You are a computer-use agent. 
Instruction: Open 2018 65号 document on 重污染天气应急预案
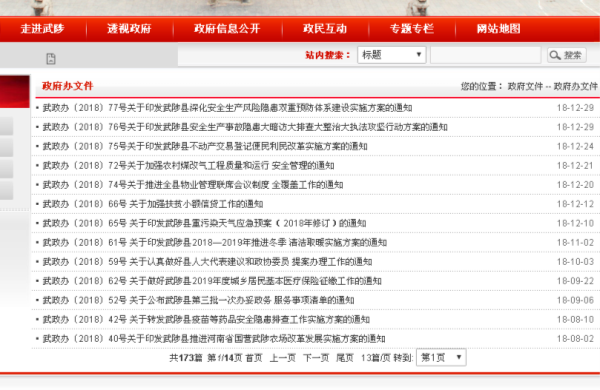[x=204, y=223]
